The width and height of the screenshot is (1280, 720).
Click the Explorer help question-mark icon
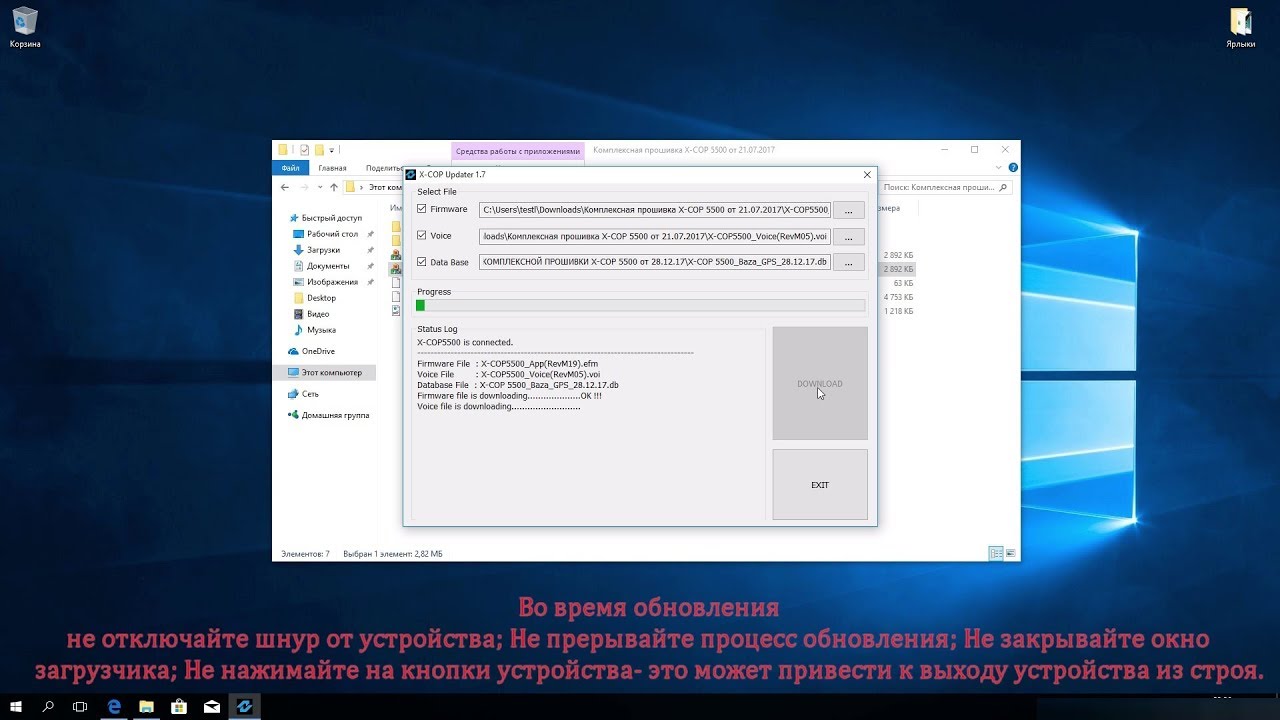tap(1013, 168)
